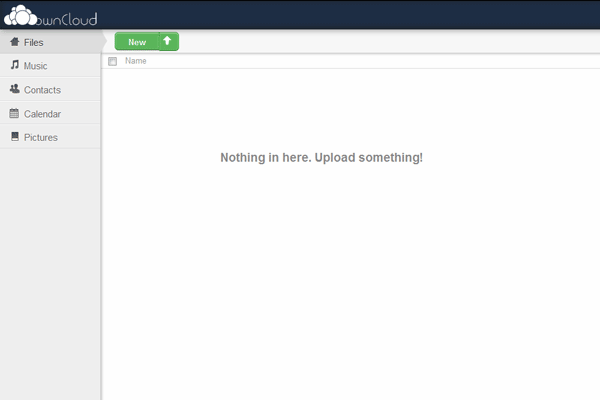The height and width of the screenshot is (400, 600).
Task: Click the Name column header
Action: coord(136,62)
